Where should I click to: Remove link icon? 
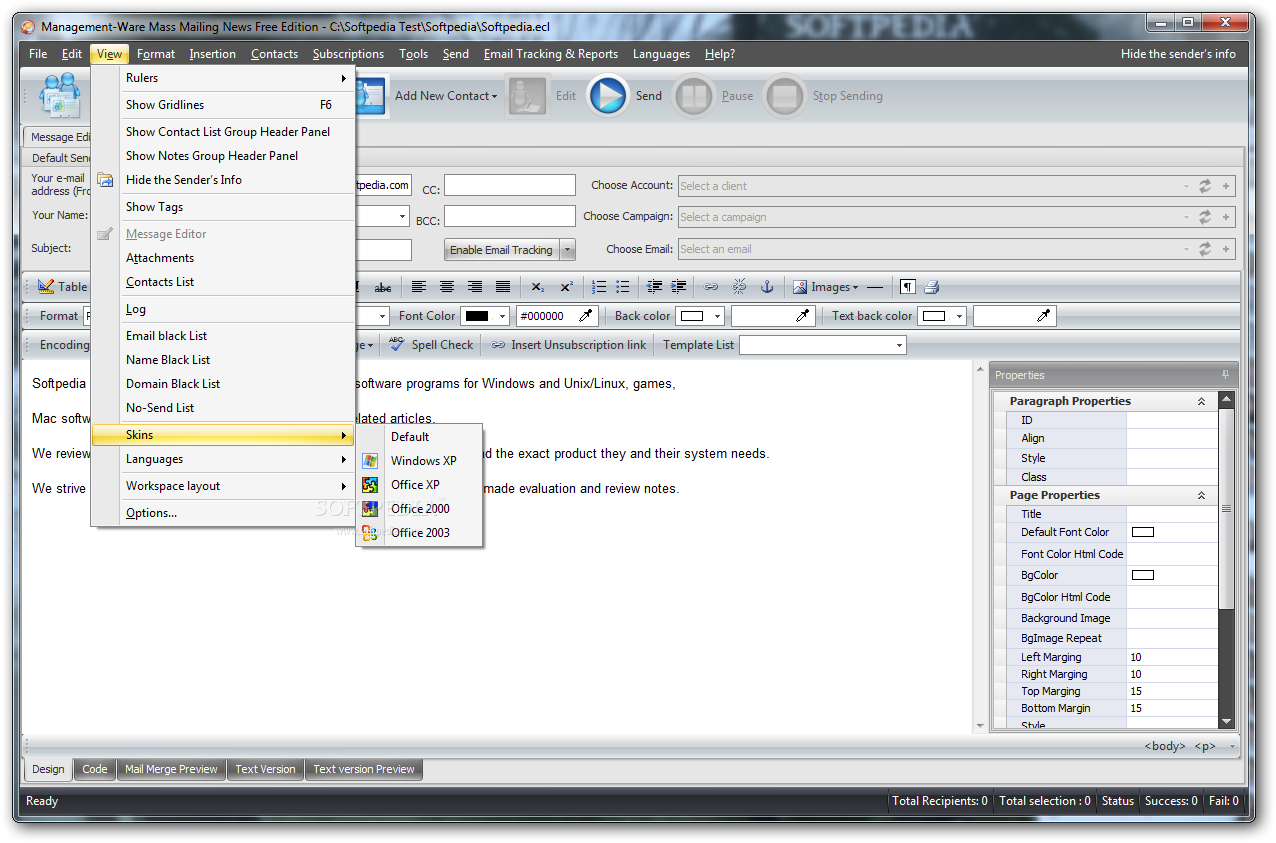[x=739, y=287]
